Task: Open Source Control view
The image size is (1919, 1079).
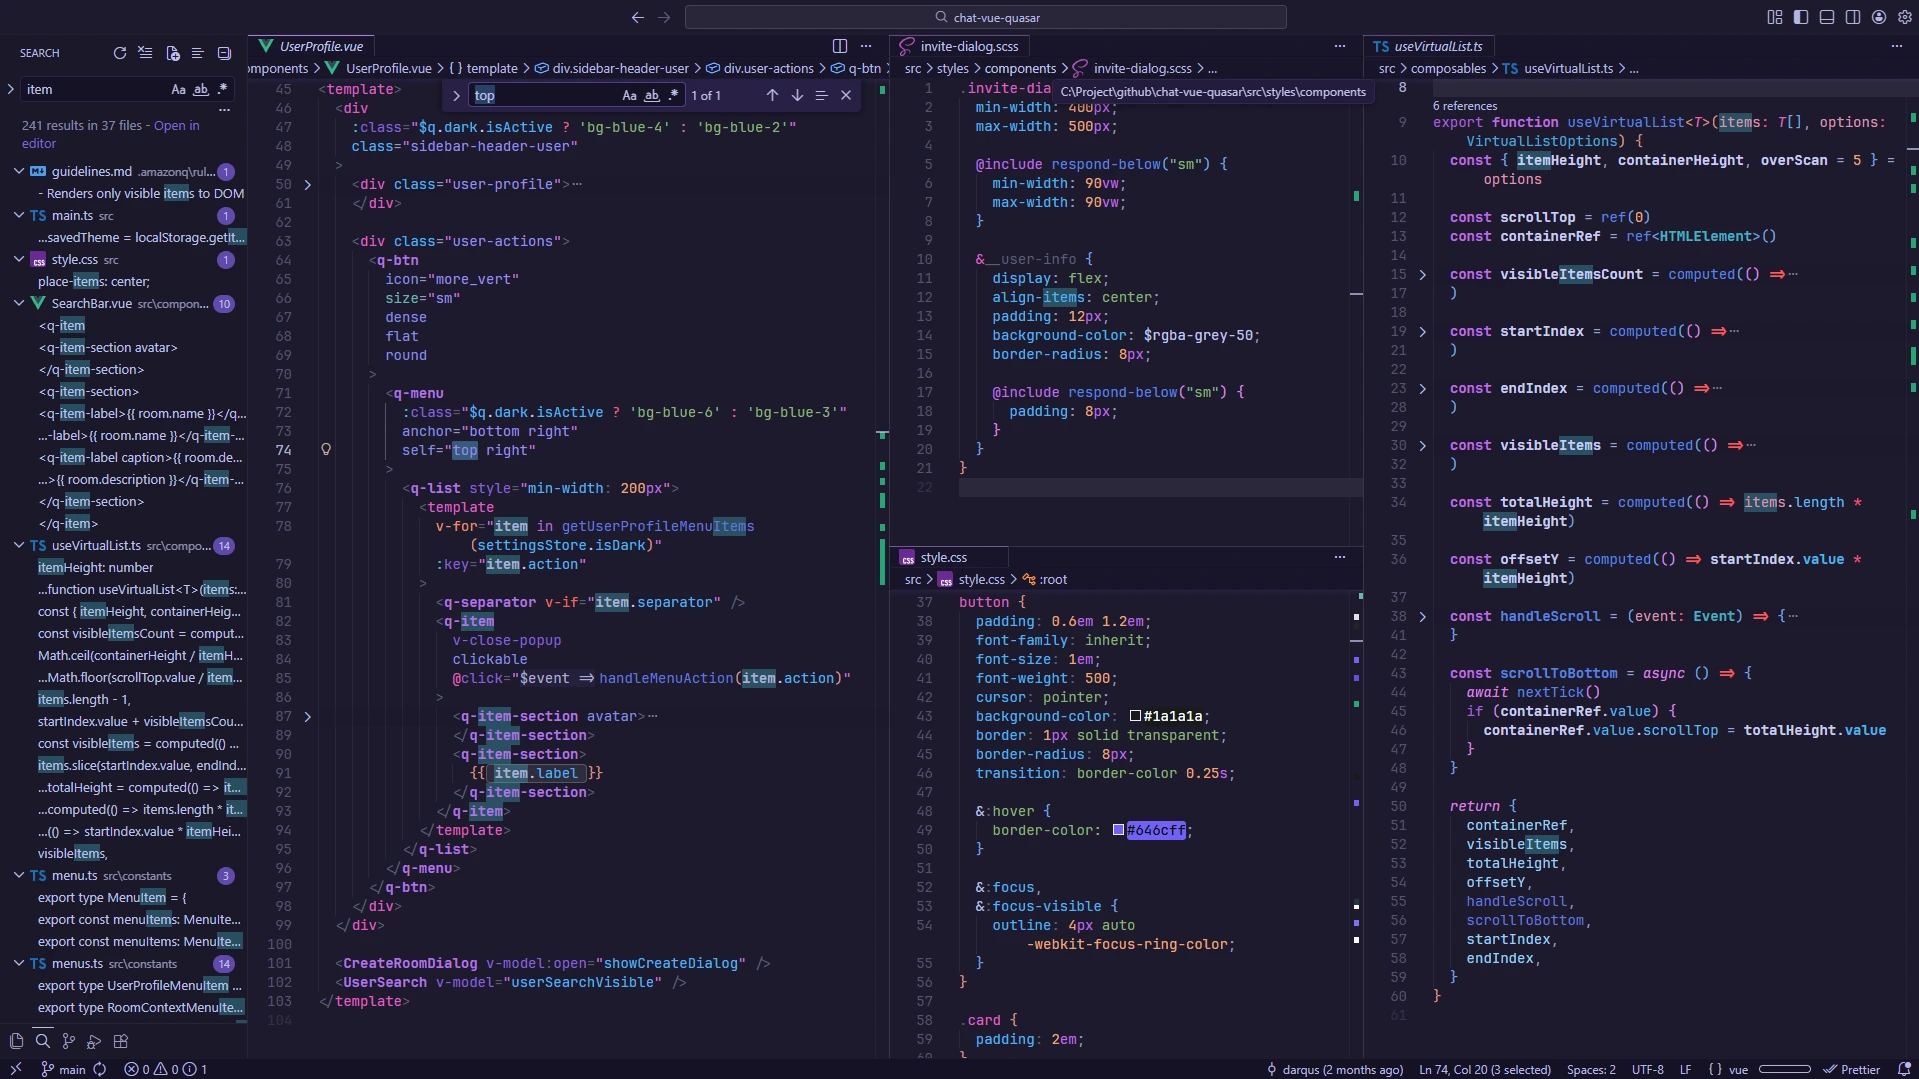Action: tap(69, 1041)
